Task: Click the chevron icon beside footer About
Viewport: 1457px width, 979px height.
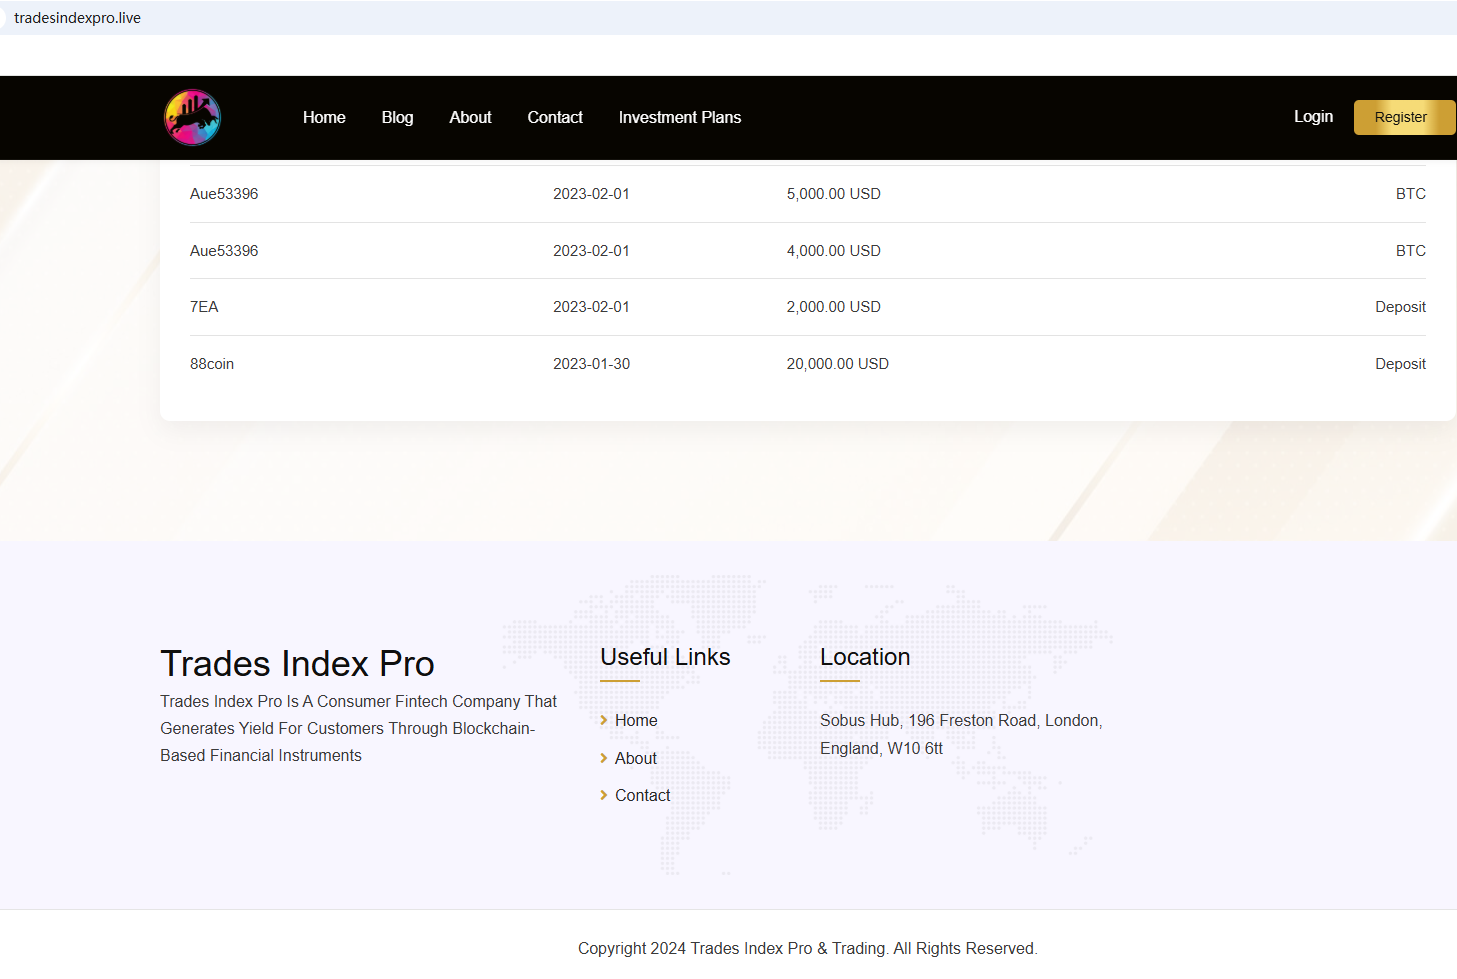Action: [x=604, y=759]
